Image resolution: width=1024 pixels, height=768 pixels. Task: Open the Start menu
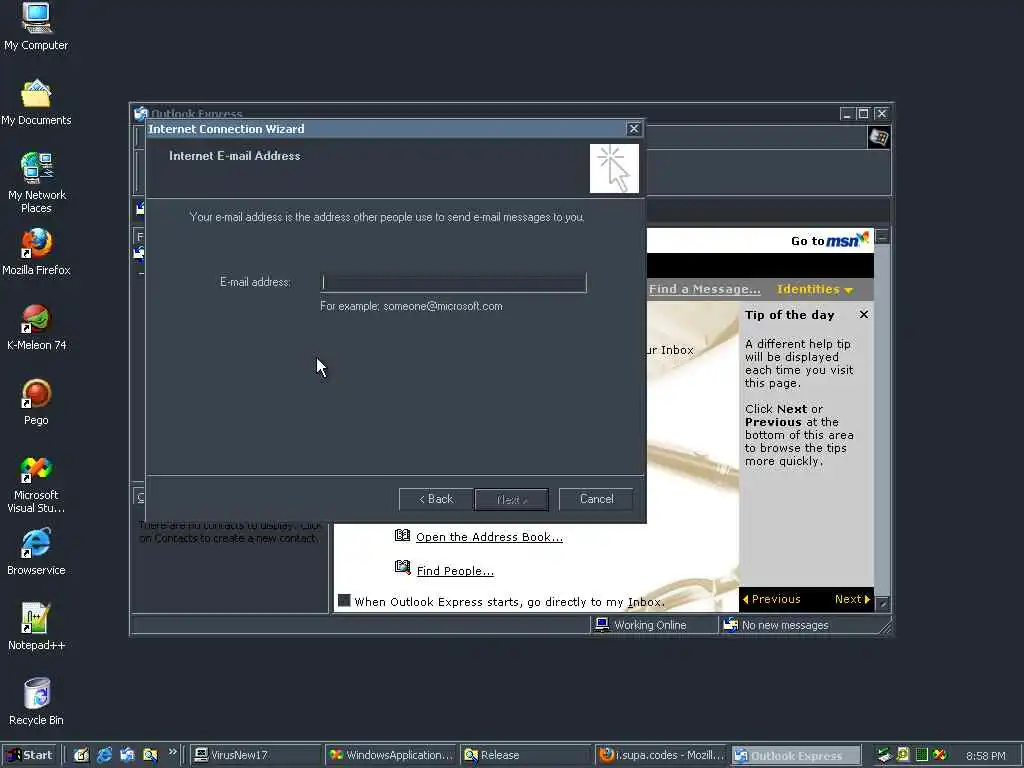29,755
